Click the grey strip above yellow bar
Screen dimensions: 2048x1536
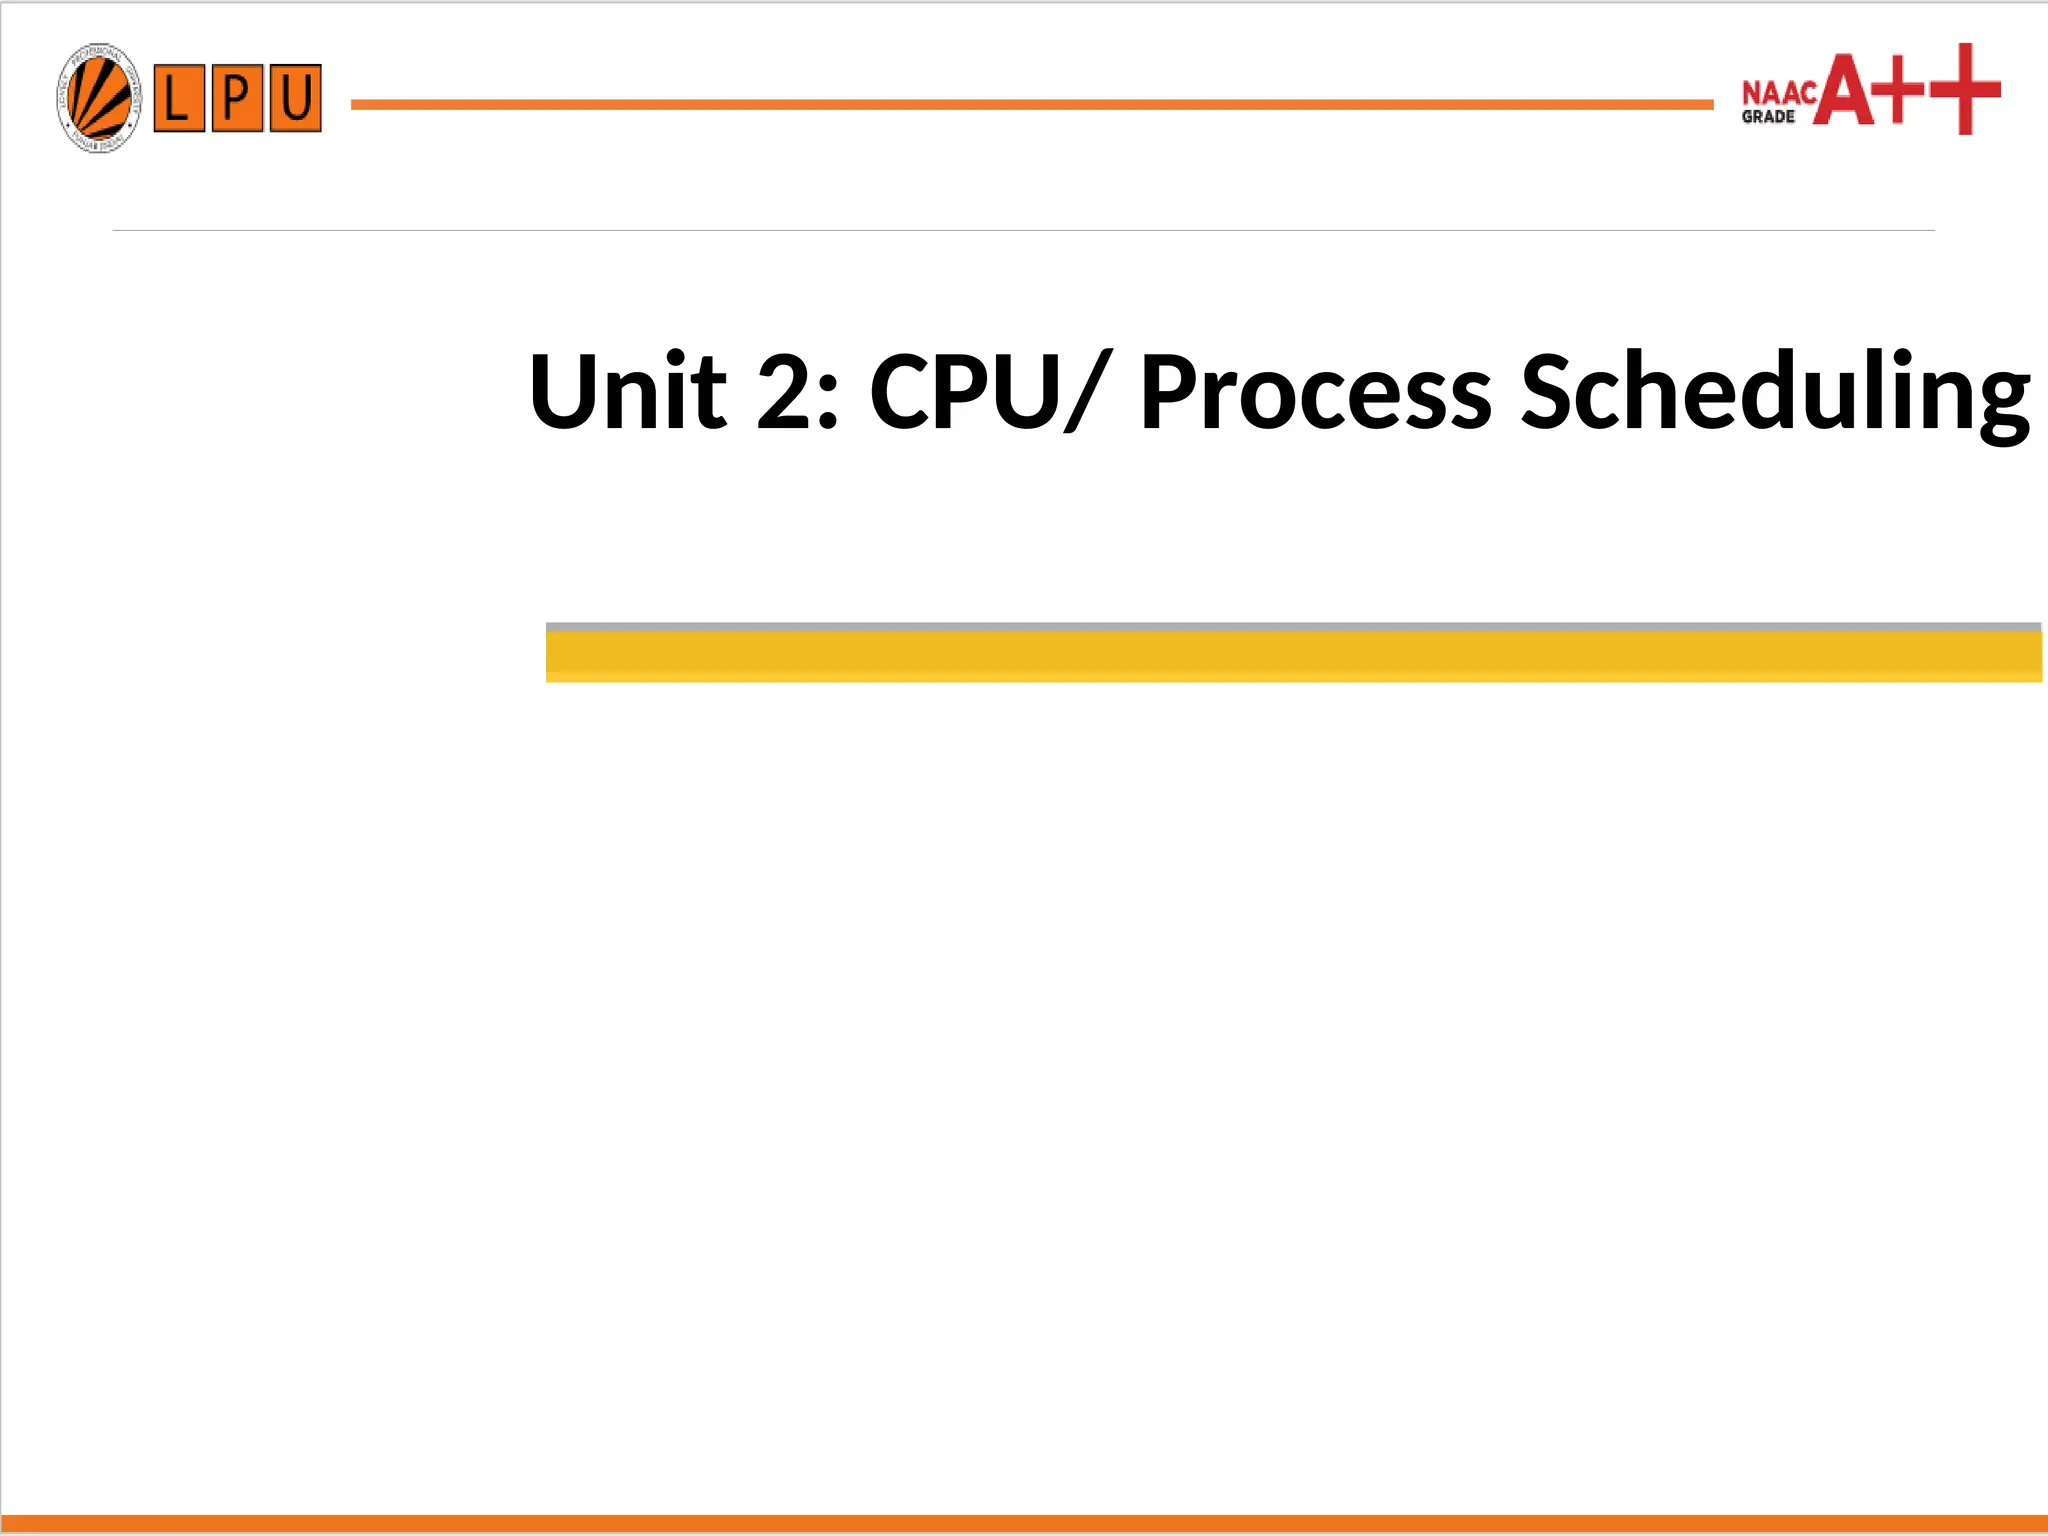tap(1294, 627)
